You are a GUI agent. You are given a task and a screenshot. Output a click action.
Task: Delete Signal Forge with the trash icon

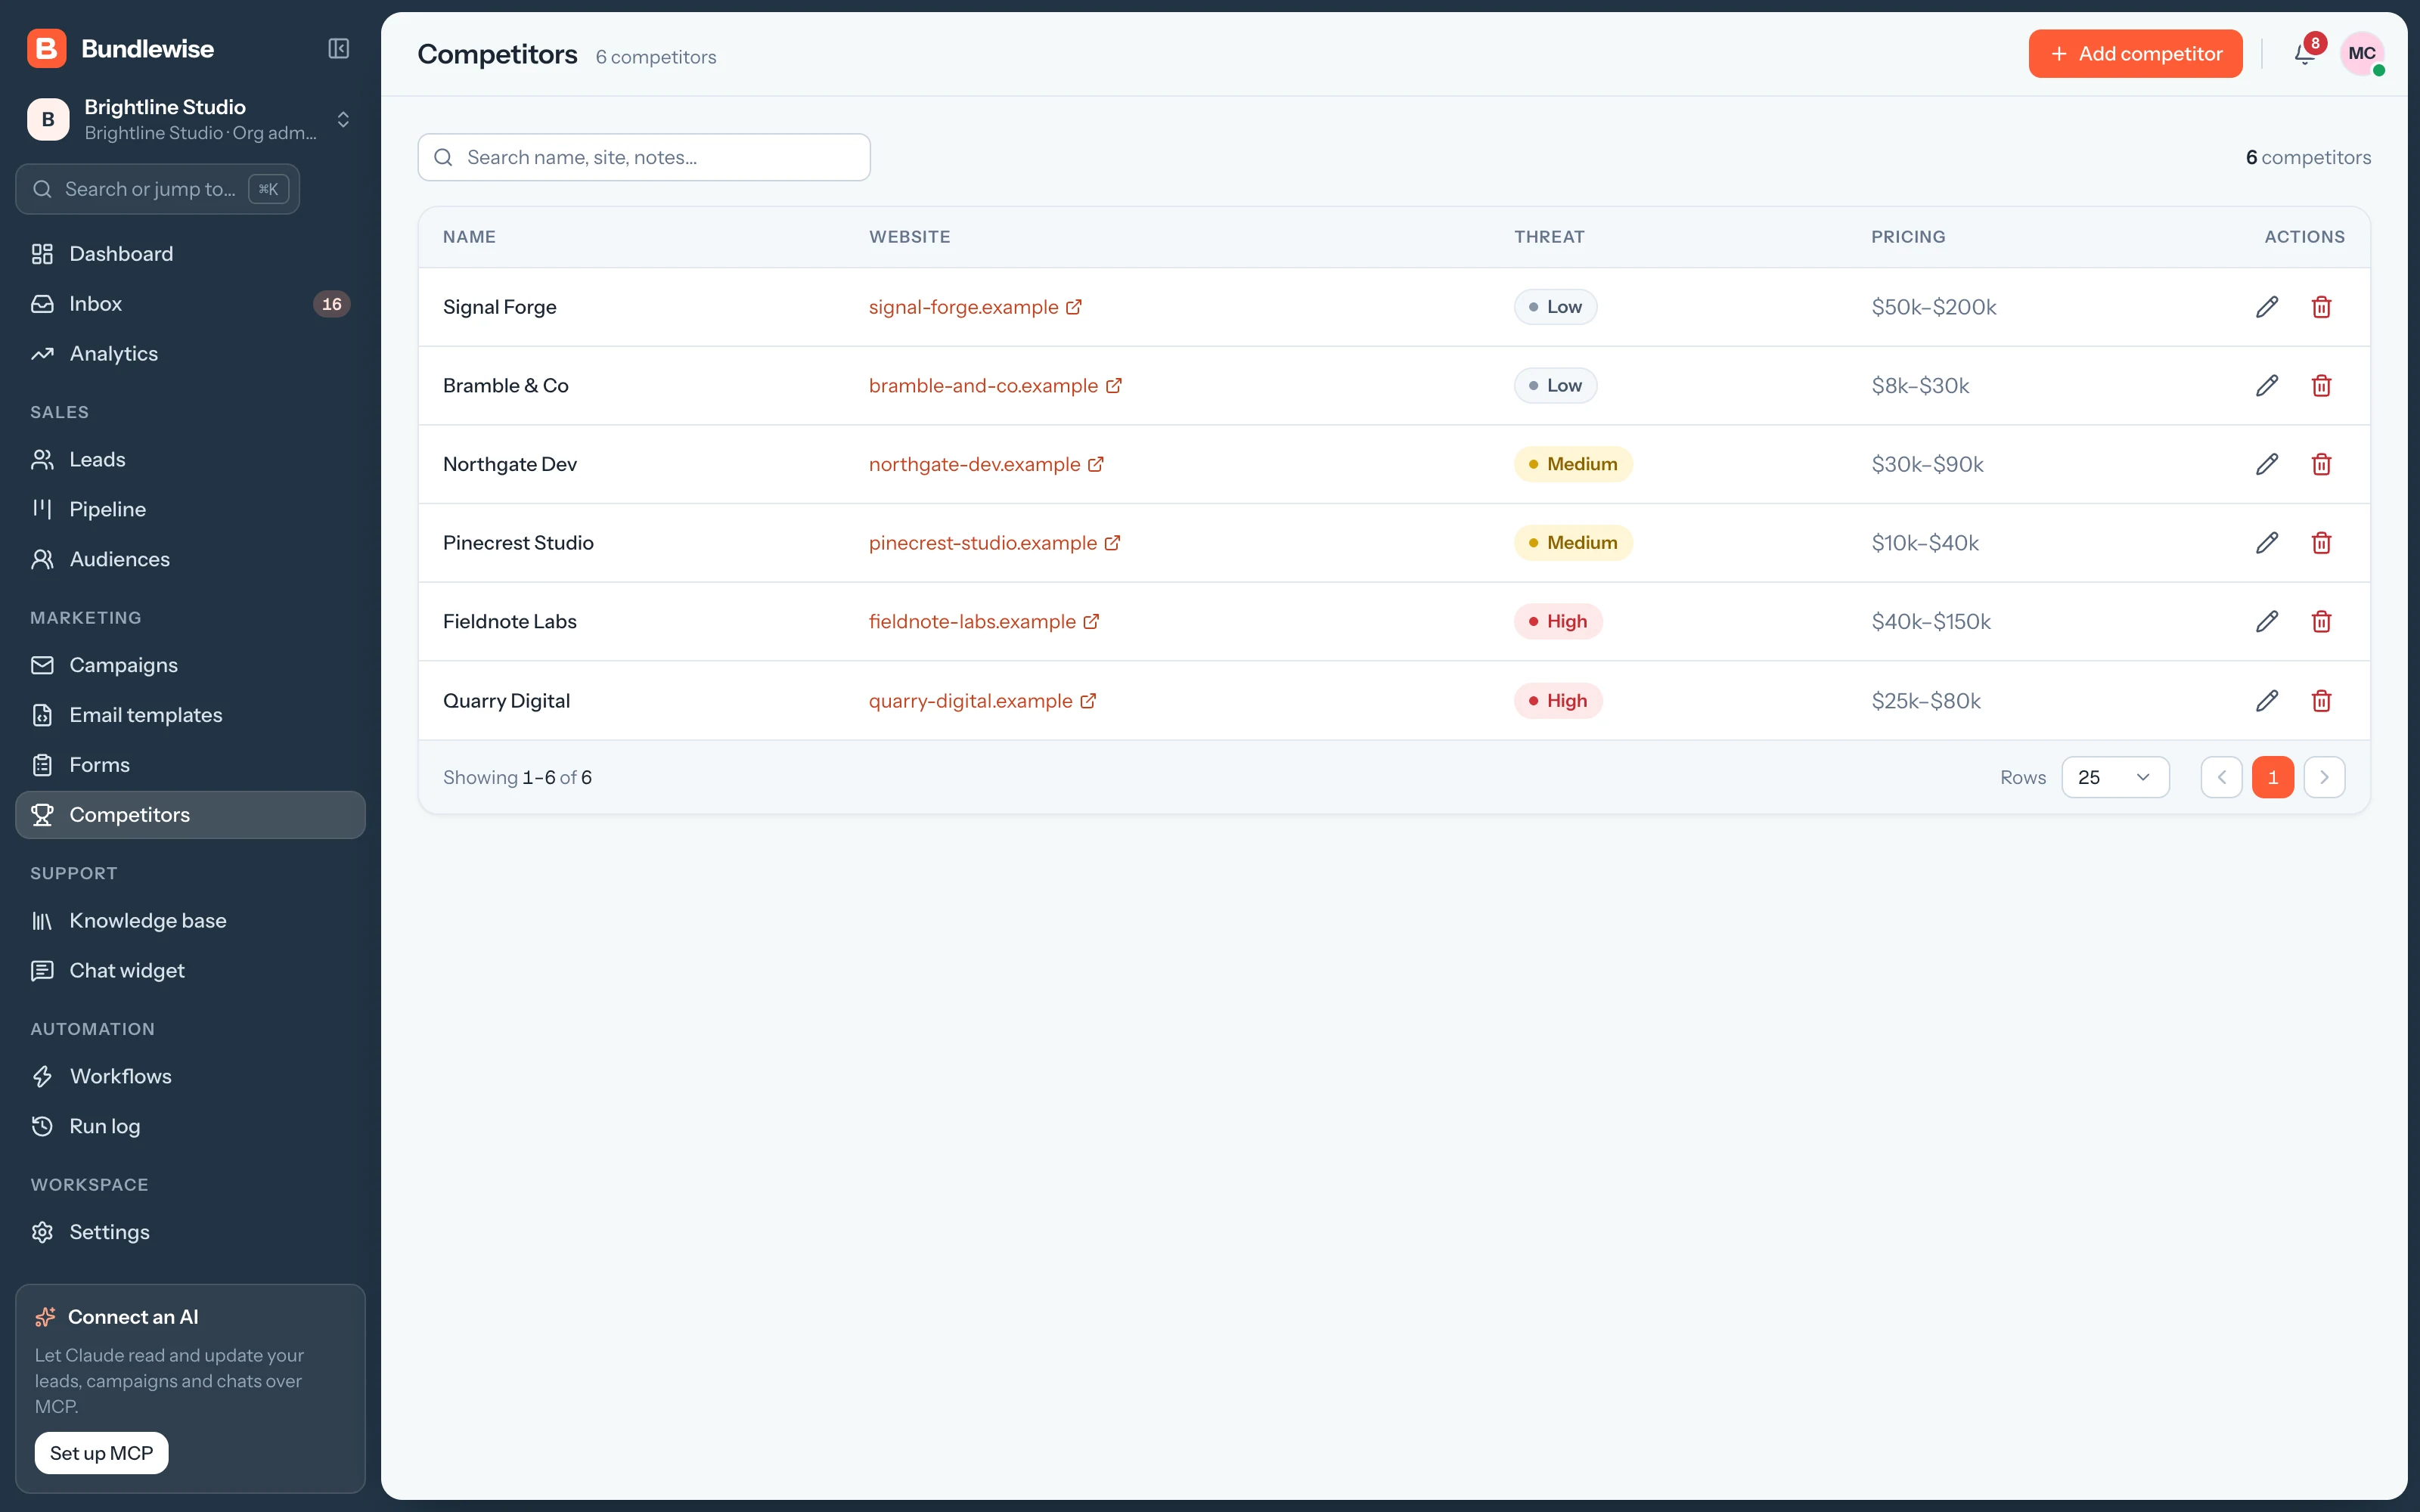tap(2321, 307)
